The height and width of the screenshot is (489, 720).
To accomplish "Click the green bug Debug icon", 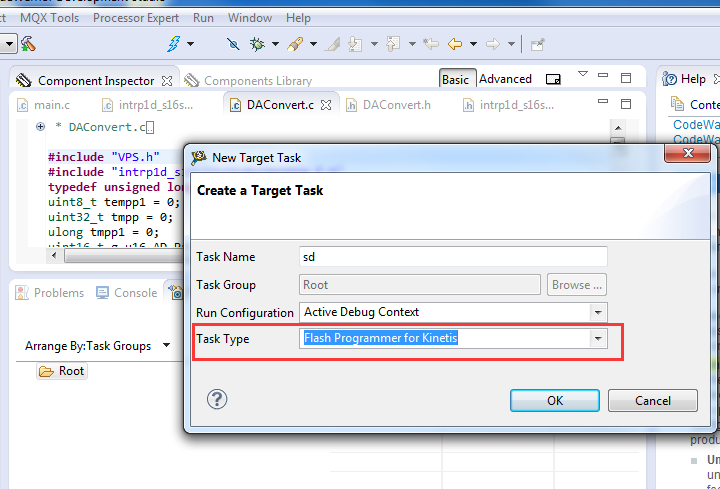I will point(257,44).
